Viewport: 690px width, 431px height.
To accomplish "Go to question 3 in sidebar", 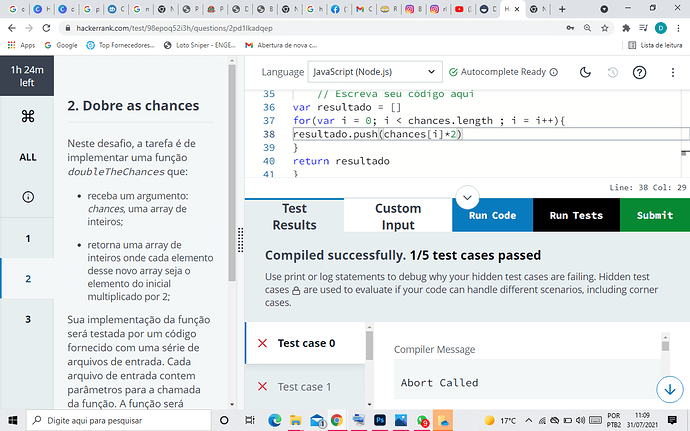I will point(28,319).
